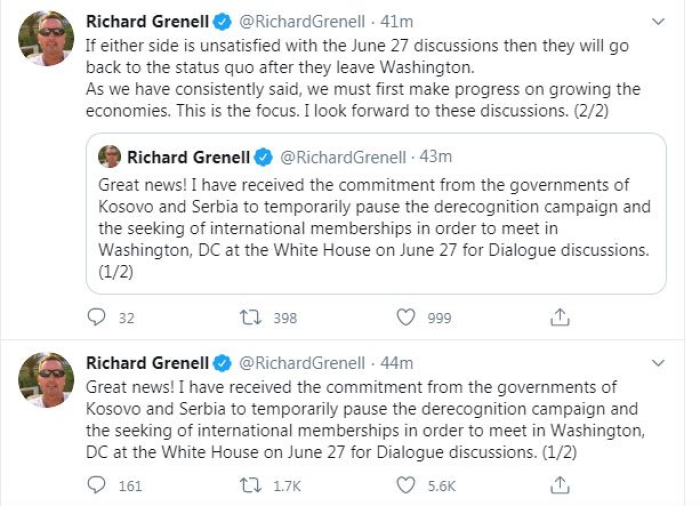Screen dimensions: 700x506
Task: Open the Richard Grenell name on the top tweet
Action: tap(147, 21)
